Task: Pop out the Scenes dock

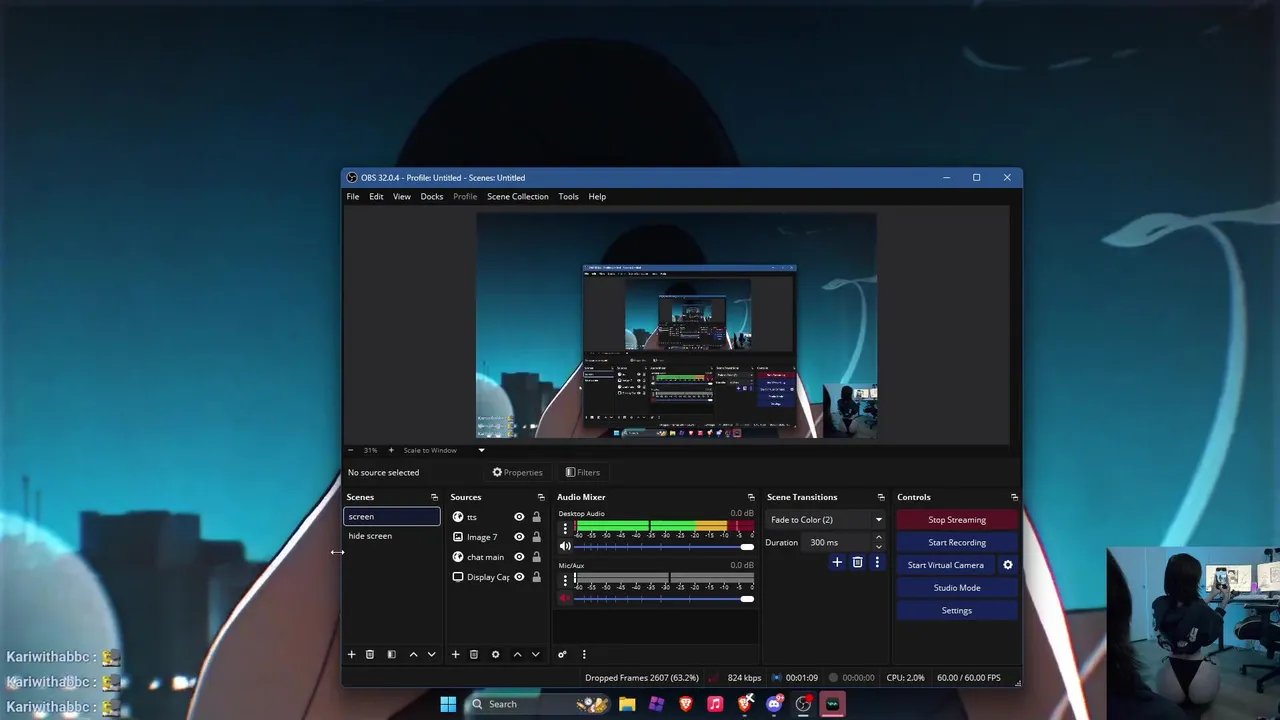Action: [x=434, y=497]
